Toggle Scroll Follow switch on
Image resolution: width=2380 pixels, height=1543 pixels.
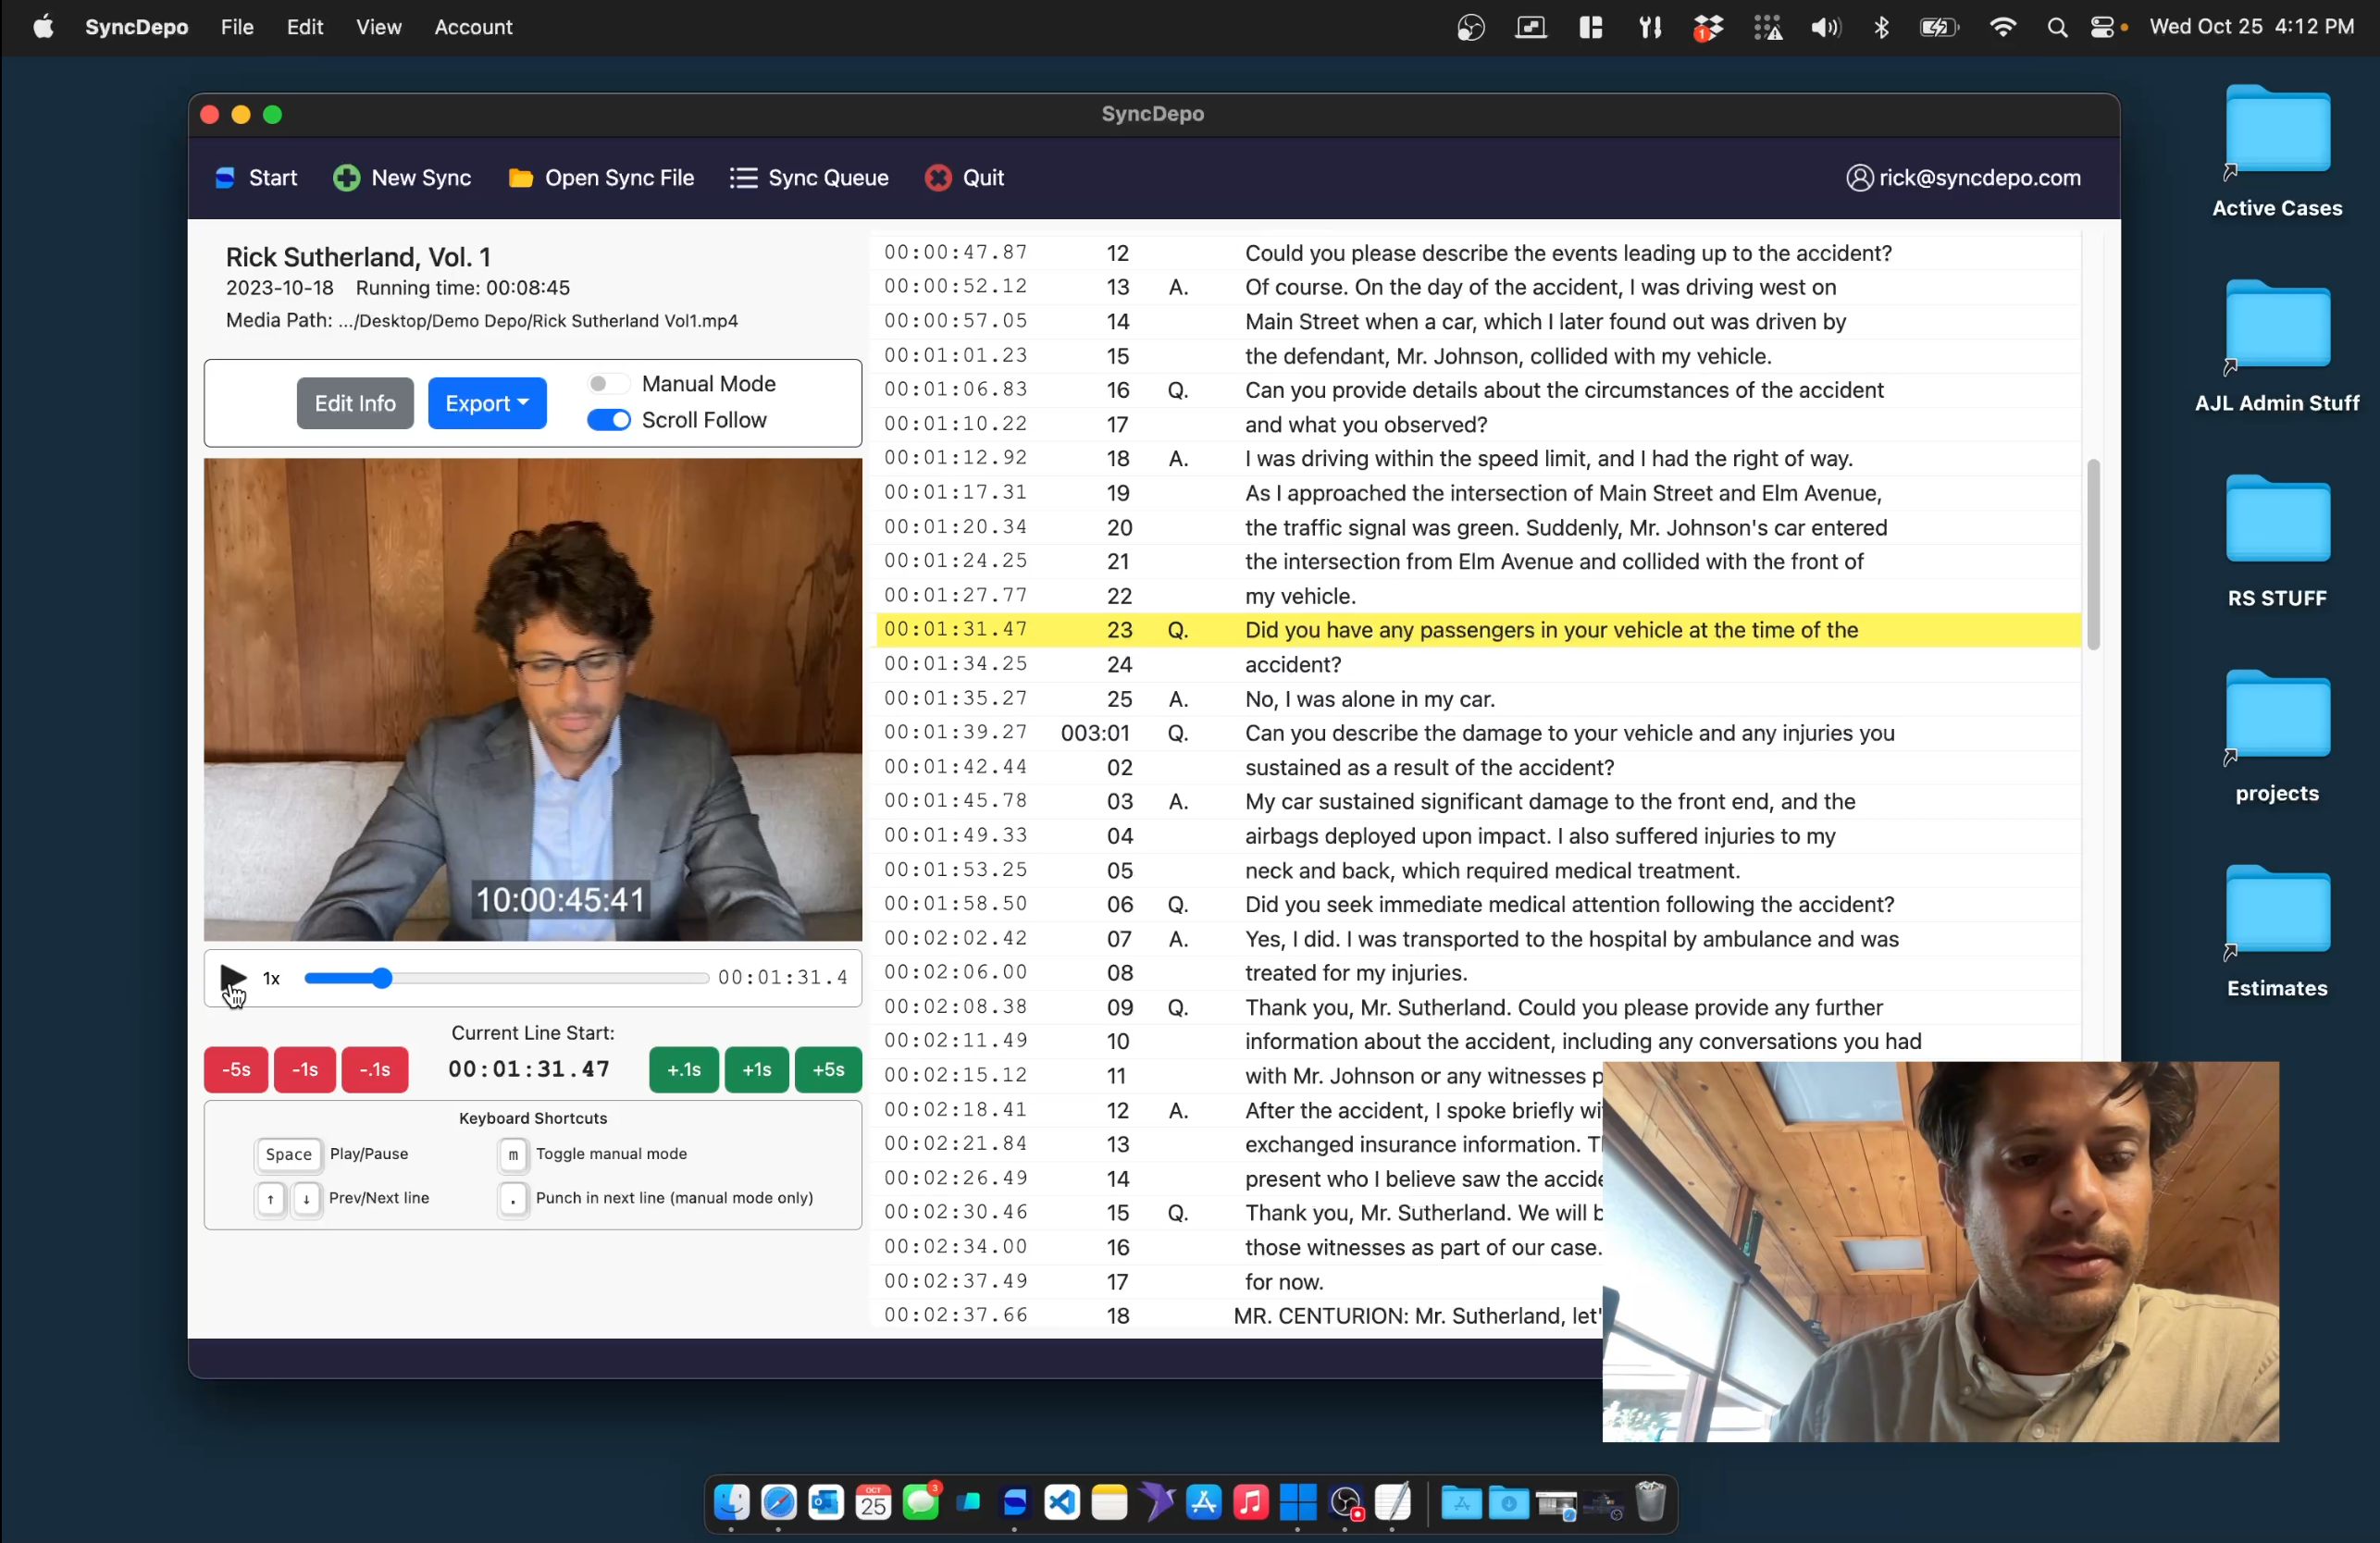click(609, 420)
